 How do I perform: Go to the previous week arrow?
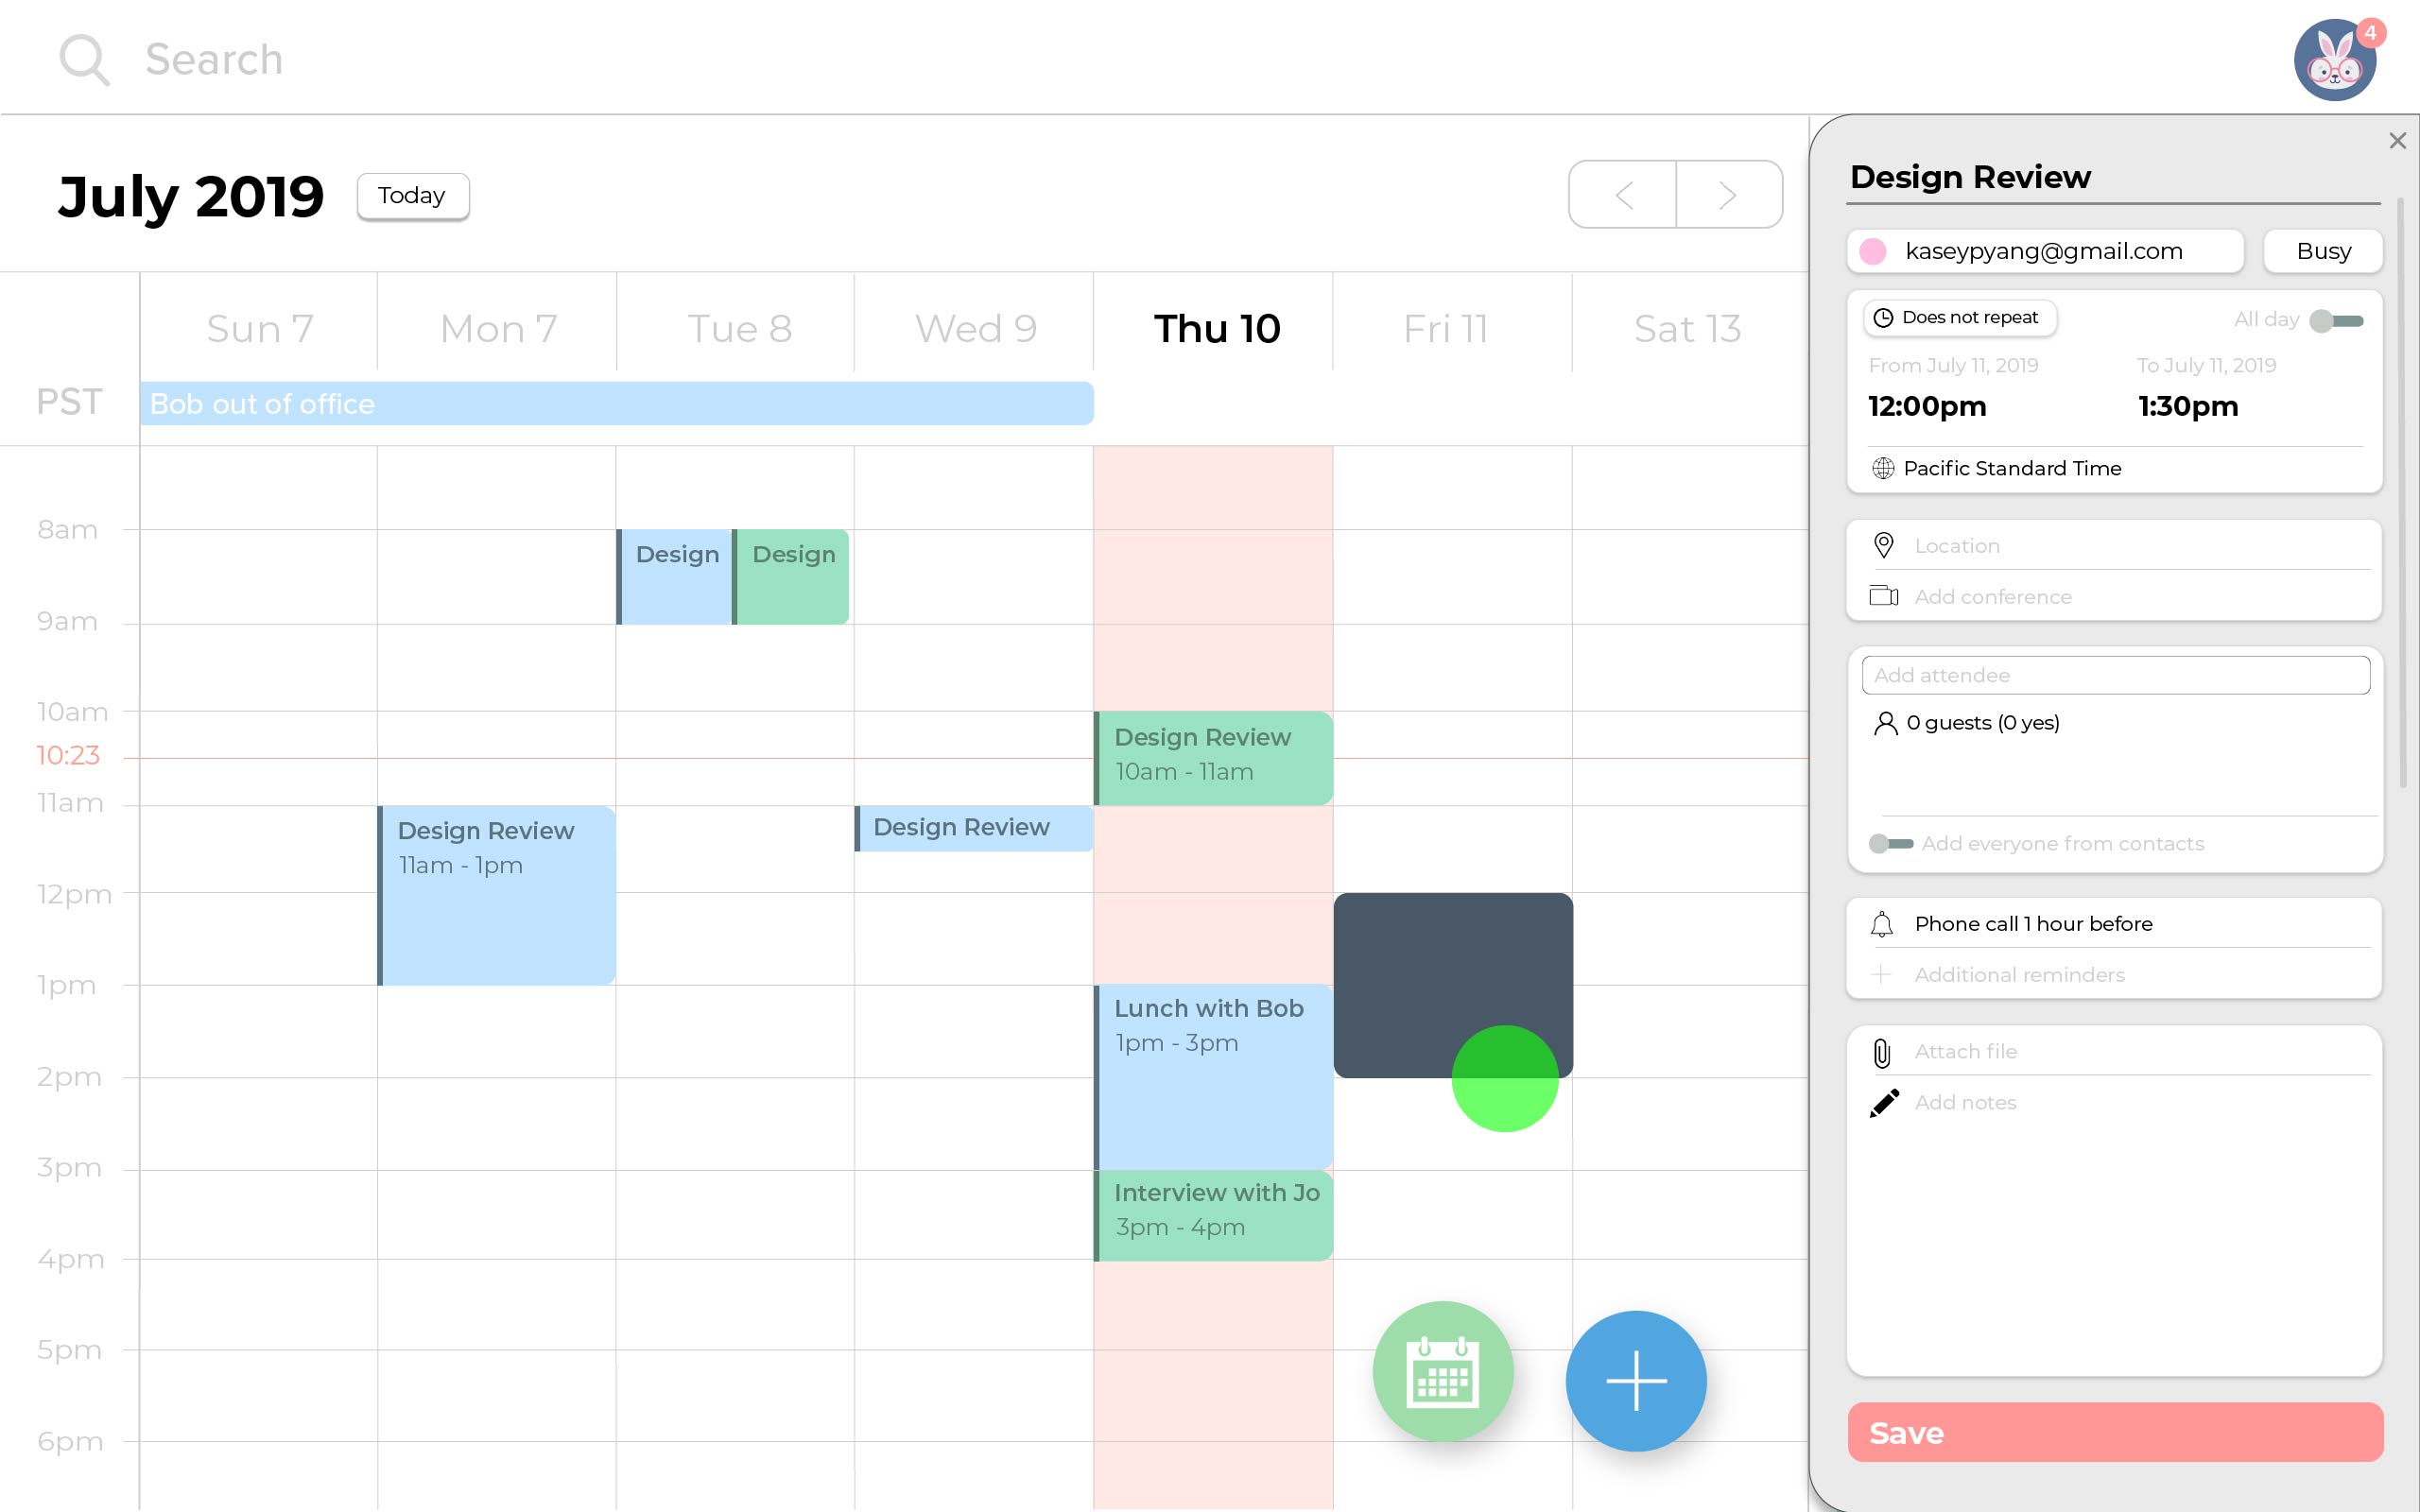tap(1623, 195)
